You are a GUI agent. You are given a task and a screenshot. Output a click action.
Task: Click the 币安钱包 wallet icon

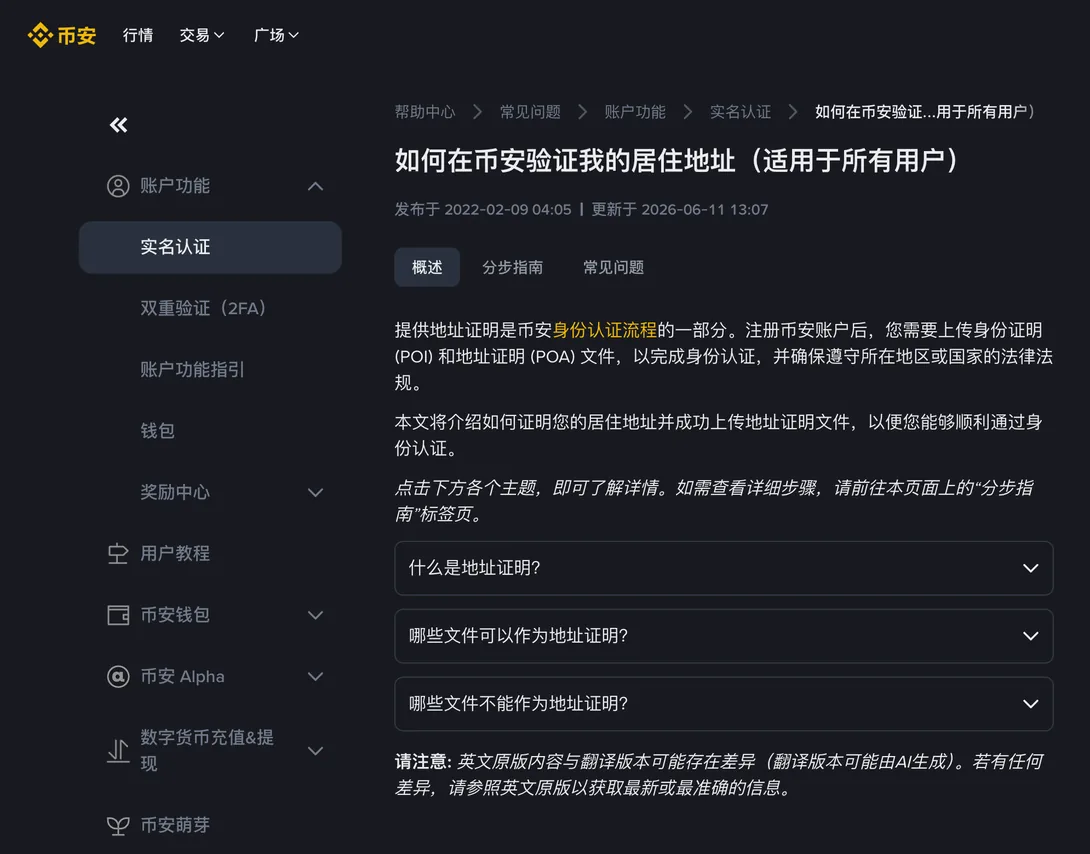118,615
